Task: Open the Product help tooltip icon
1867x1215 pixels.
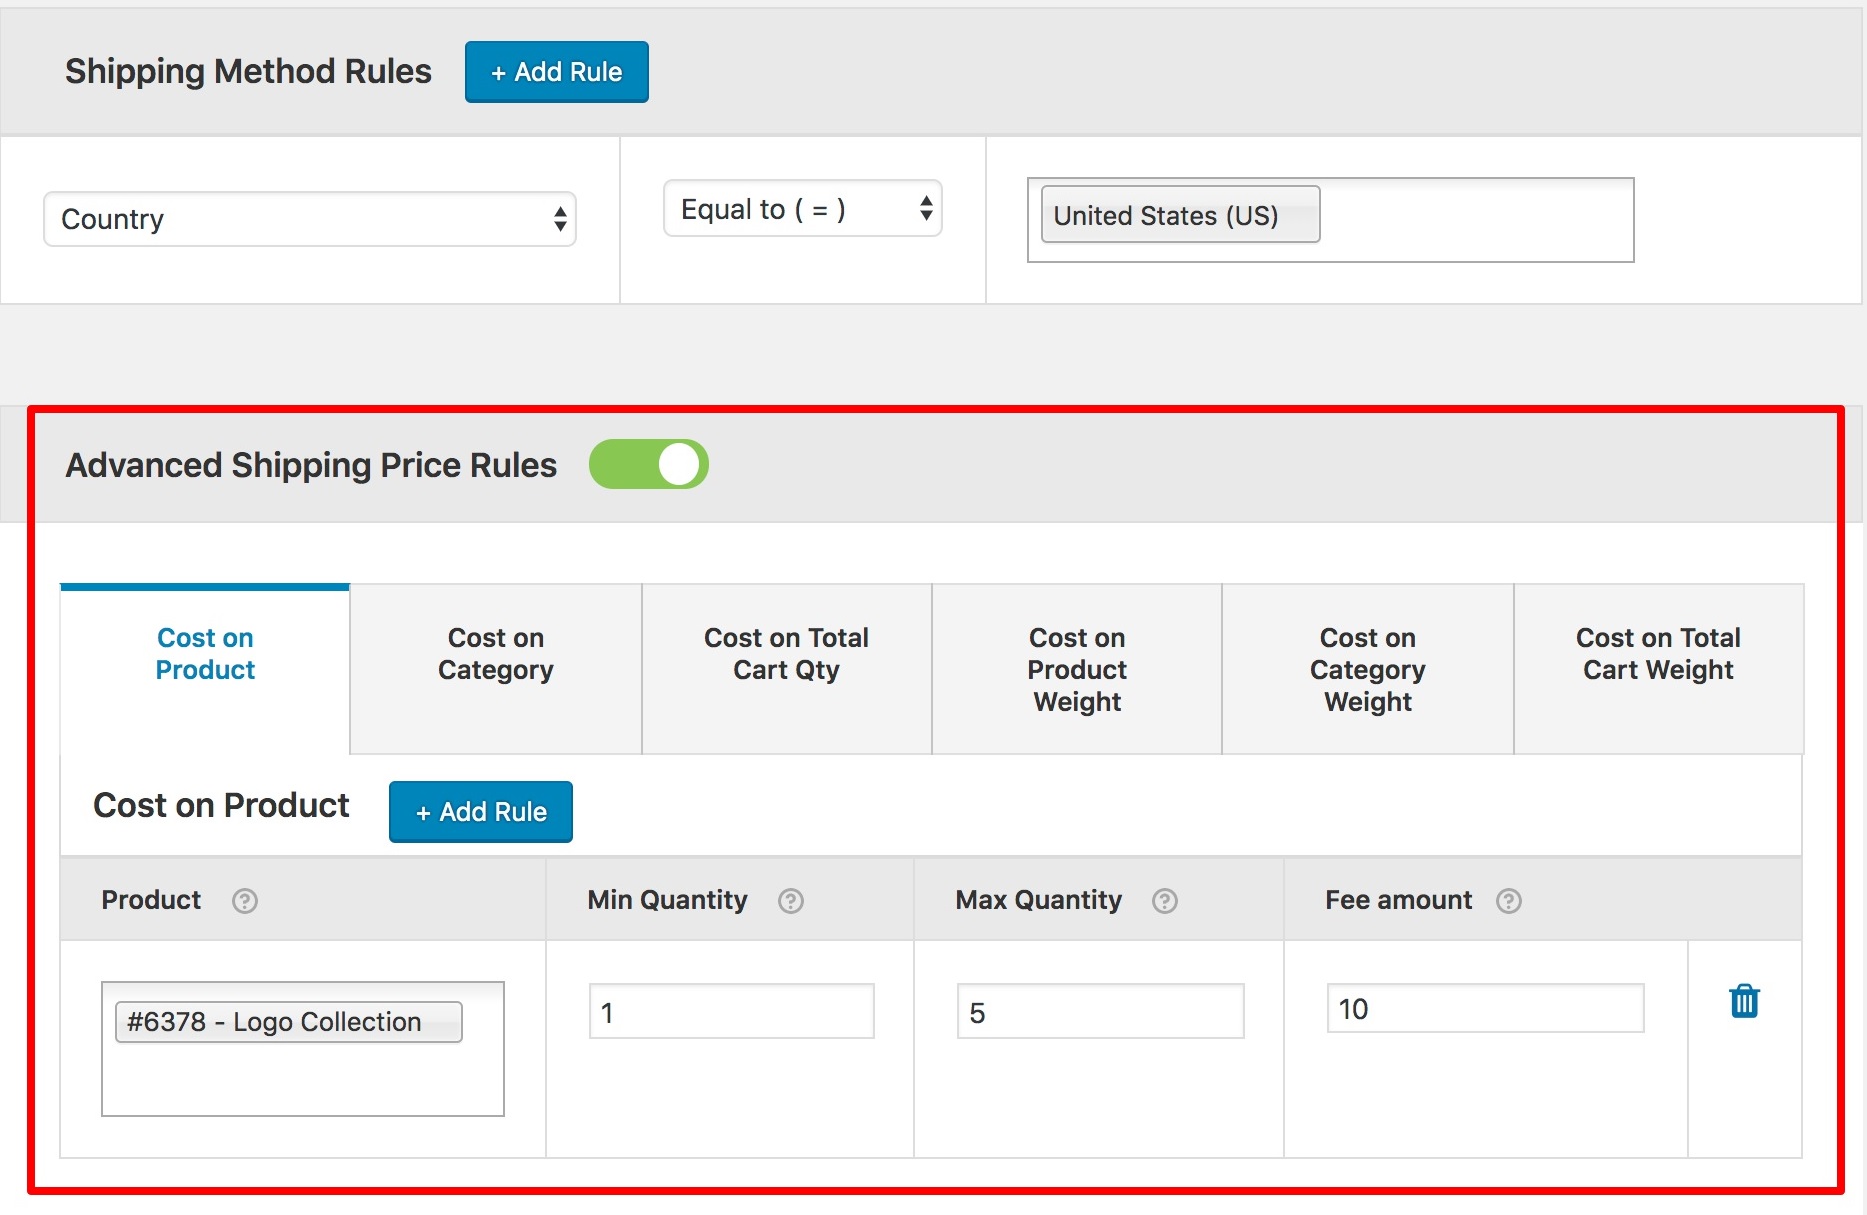Action: click(243, 901)
